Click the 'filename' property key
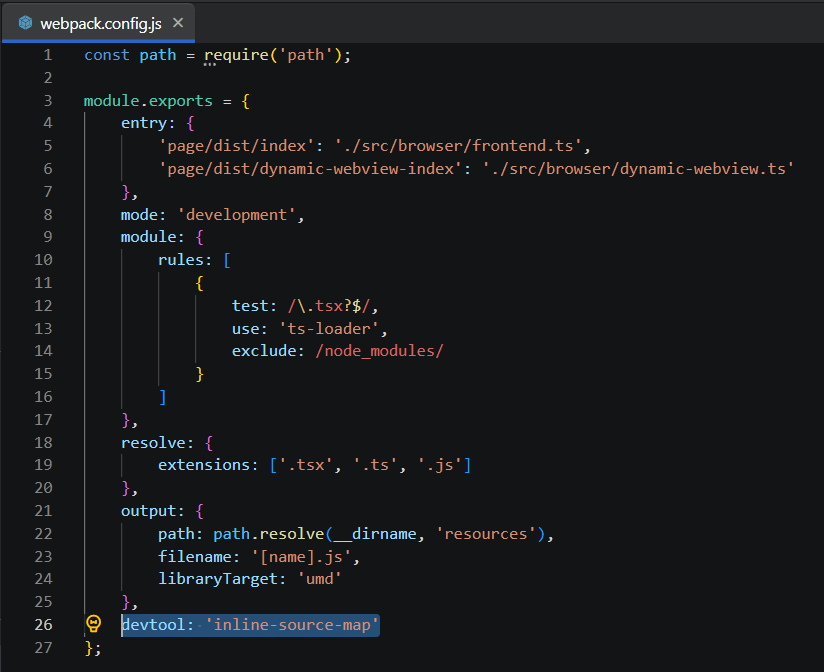This screenshot has width=824, height=672. point(195,557)
